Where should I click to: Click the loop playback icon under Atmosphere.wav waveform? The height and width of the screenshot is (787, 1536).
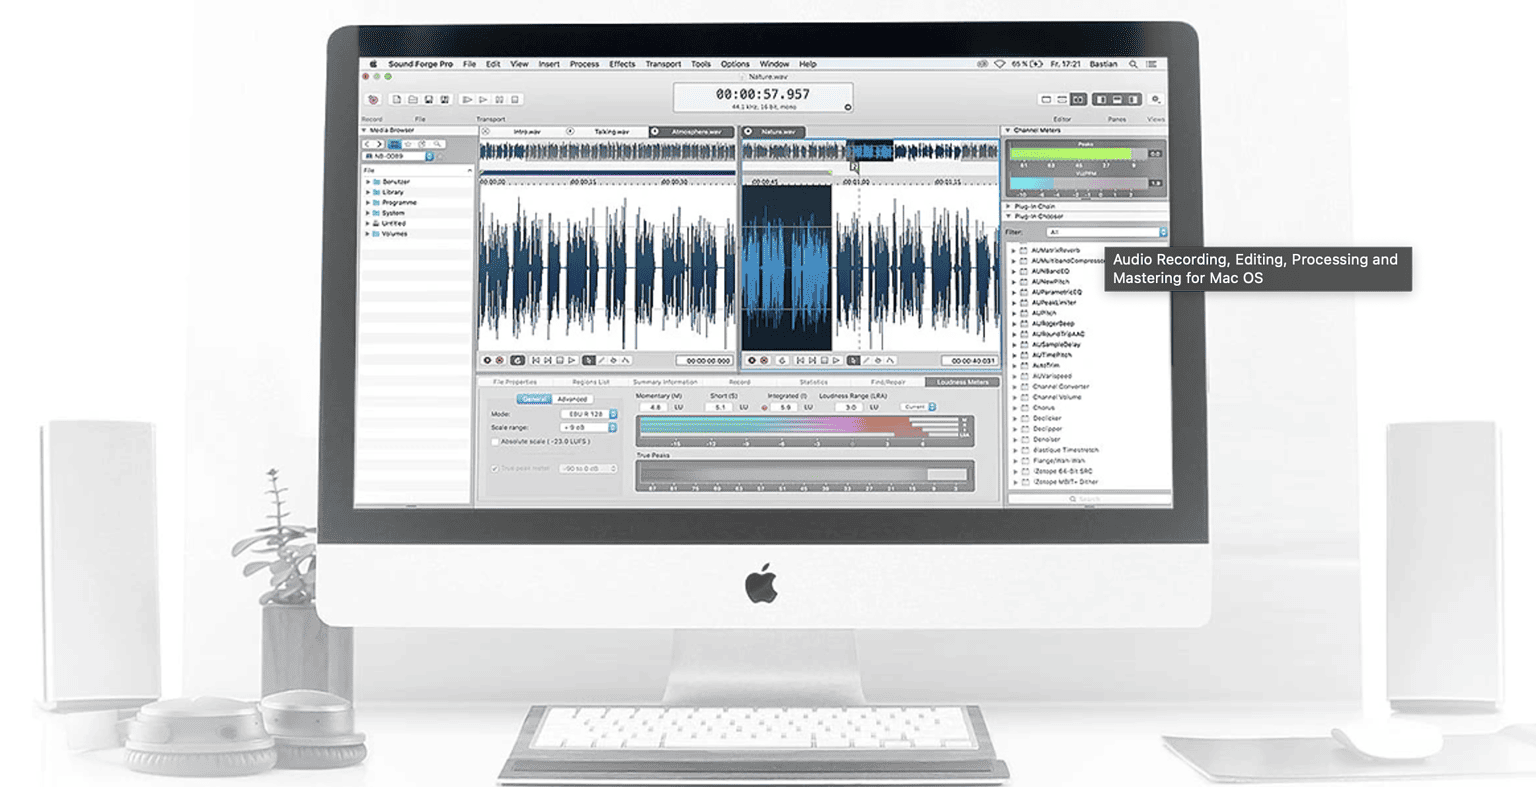click(517, 362)
